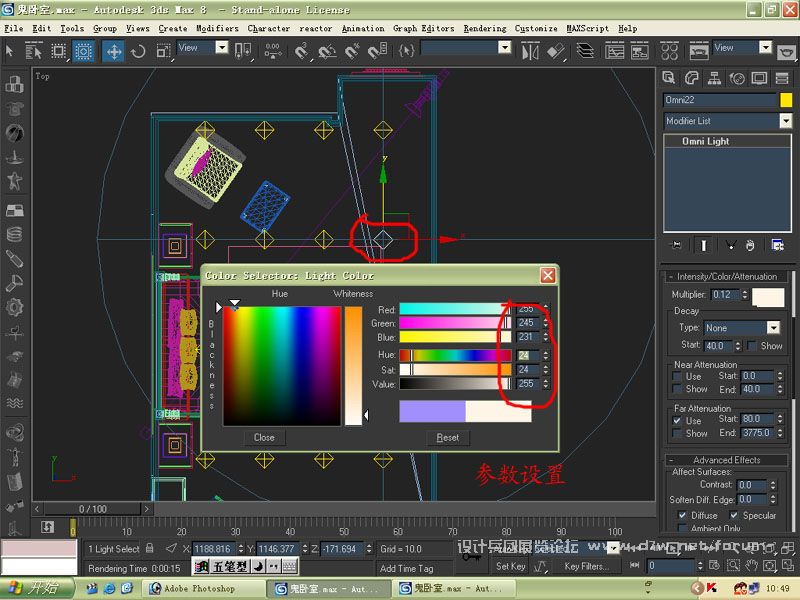Choose the Rectangular Selection Region tool
Viewport: 800px width, 600px height.
coord(59,51)
